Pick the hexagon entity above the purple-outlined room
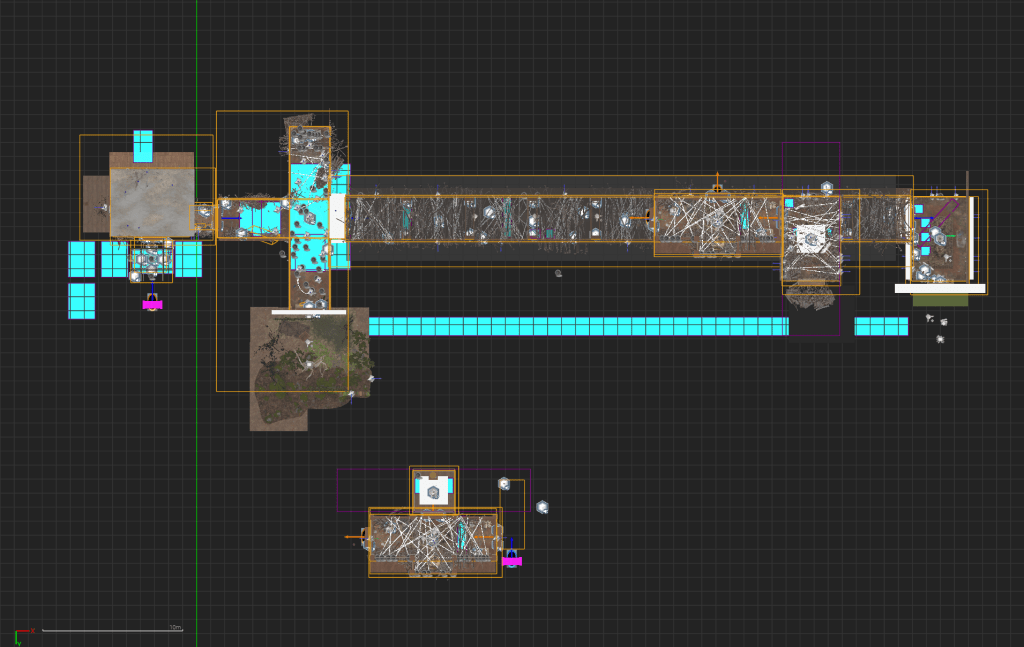1024x647 pixels. pos(827,187)
